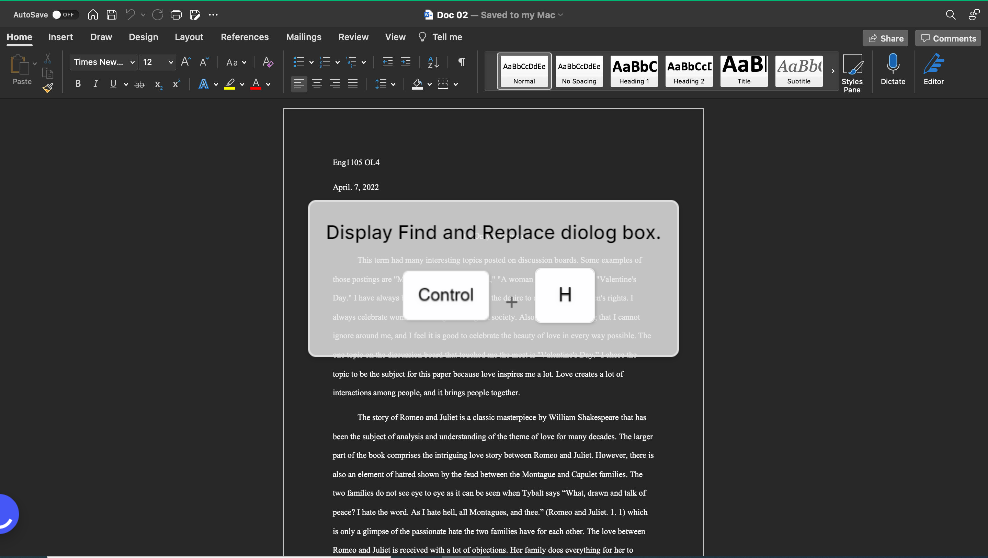Expand the font size dropdown
988x558 pixels.
click(171, 62)
